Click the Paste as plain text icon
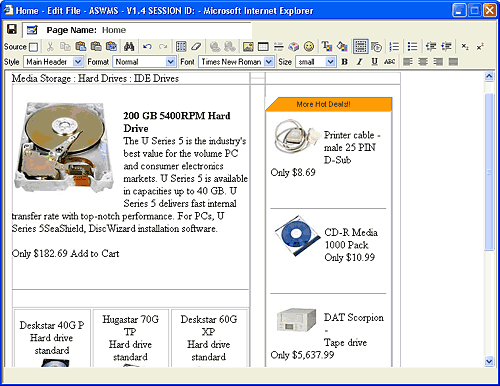 coord(96,46)
